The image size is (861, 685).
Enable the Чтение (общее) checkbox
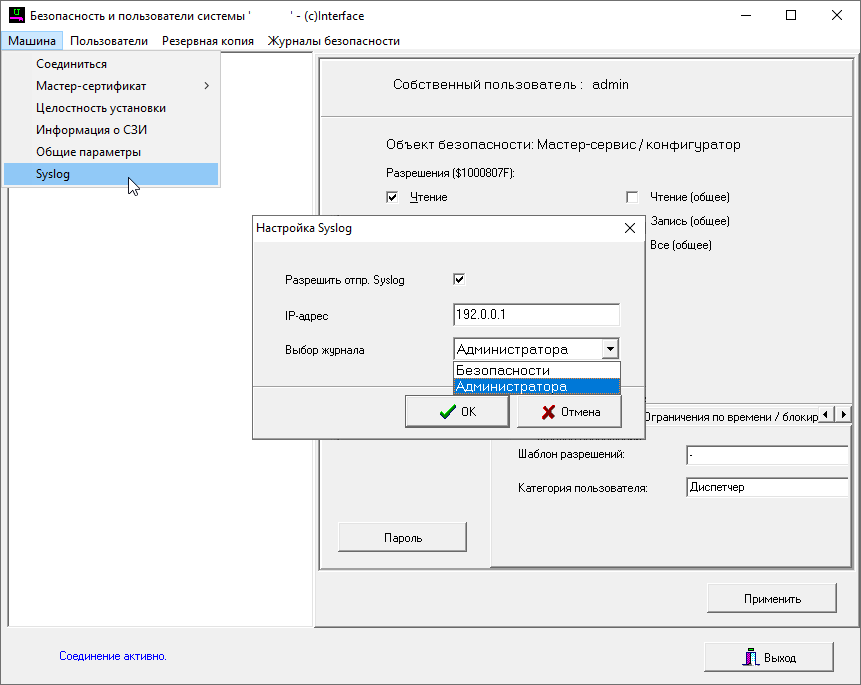(x=632, y=197)
